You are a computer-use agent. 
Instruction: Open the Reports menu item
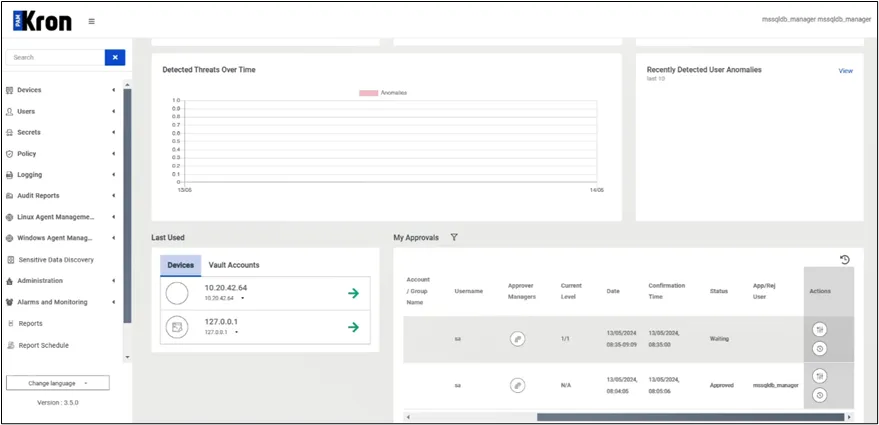[30, 324]
